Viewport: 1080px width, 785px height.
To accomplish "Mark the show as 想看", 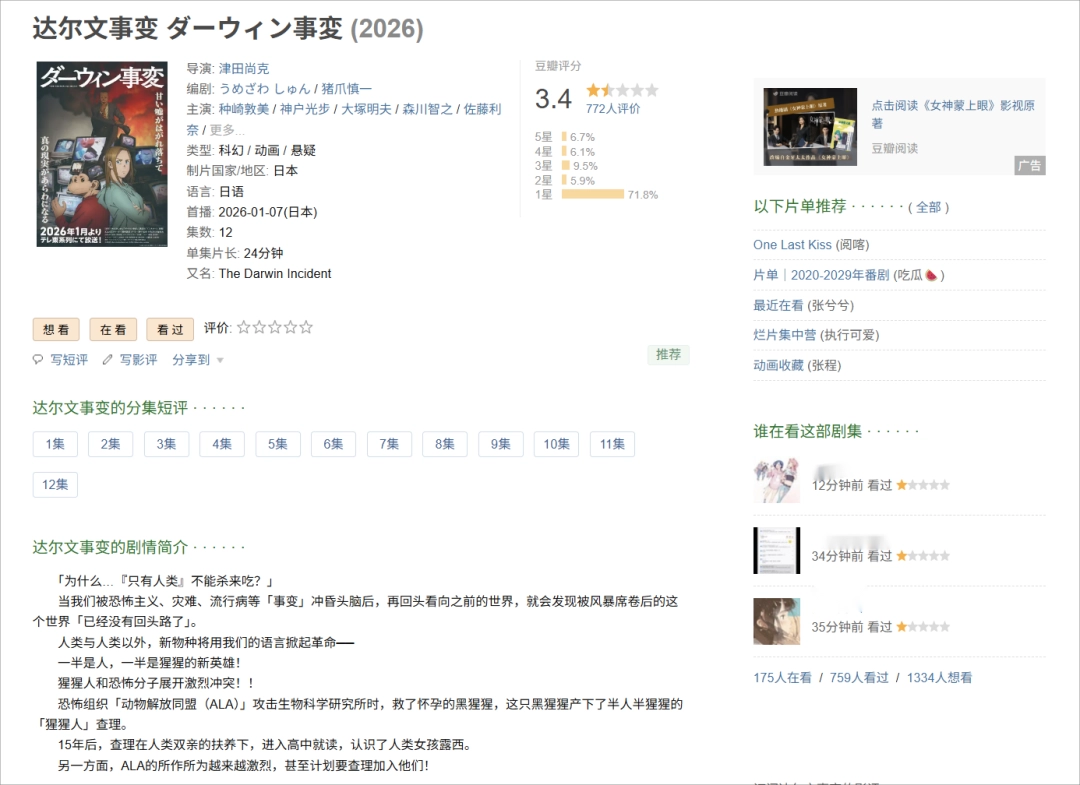I will pos(56,329).
